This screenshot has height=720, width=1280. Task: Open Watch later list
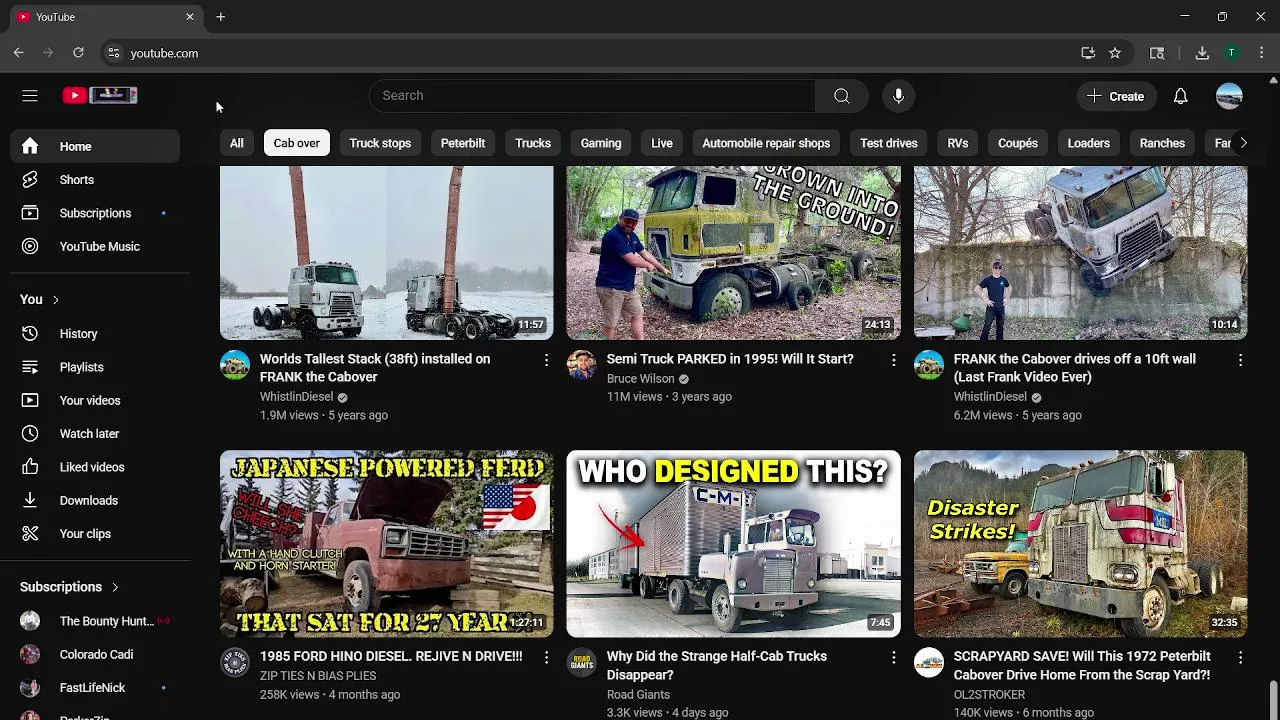(95, 434)
